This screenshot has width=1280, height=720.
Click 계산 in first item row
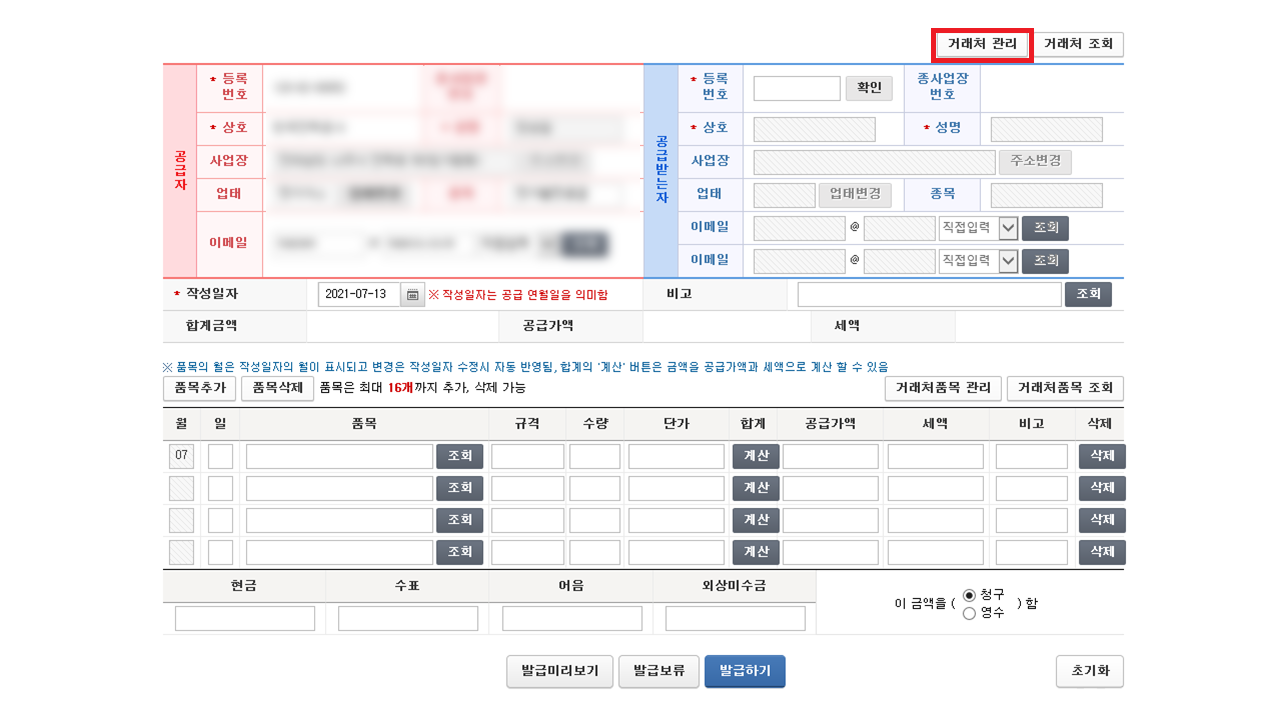tap(756, 456)
